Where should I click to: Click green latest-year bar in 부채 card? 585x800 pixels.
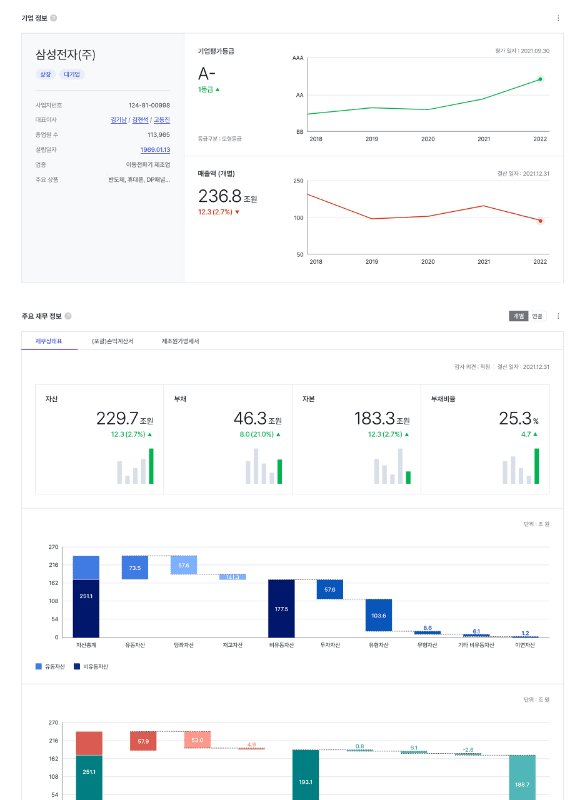tap(279, 471)
